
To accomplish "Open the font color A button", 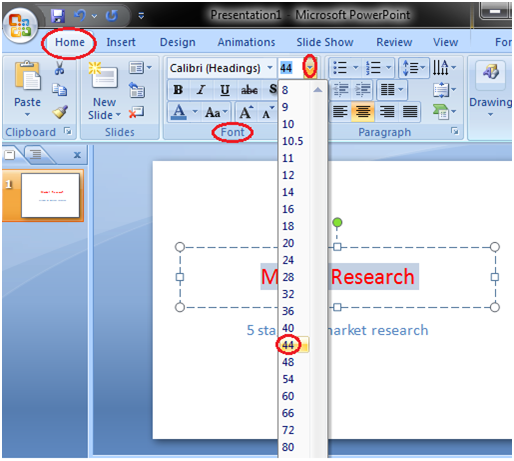I will [x=179, y=112].
